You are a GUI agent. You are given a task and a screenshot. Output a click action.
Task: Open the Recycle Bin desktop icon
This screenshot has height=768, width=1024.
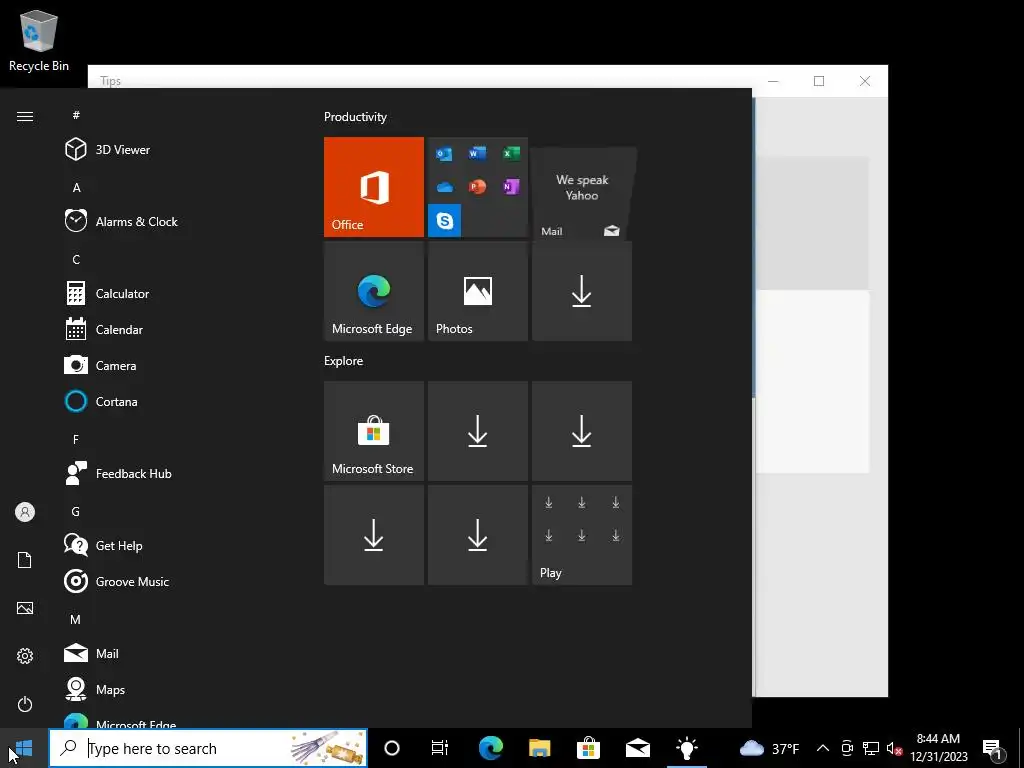coord(39,40)
